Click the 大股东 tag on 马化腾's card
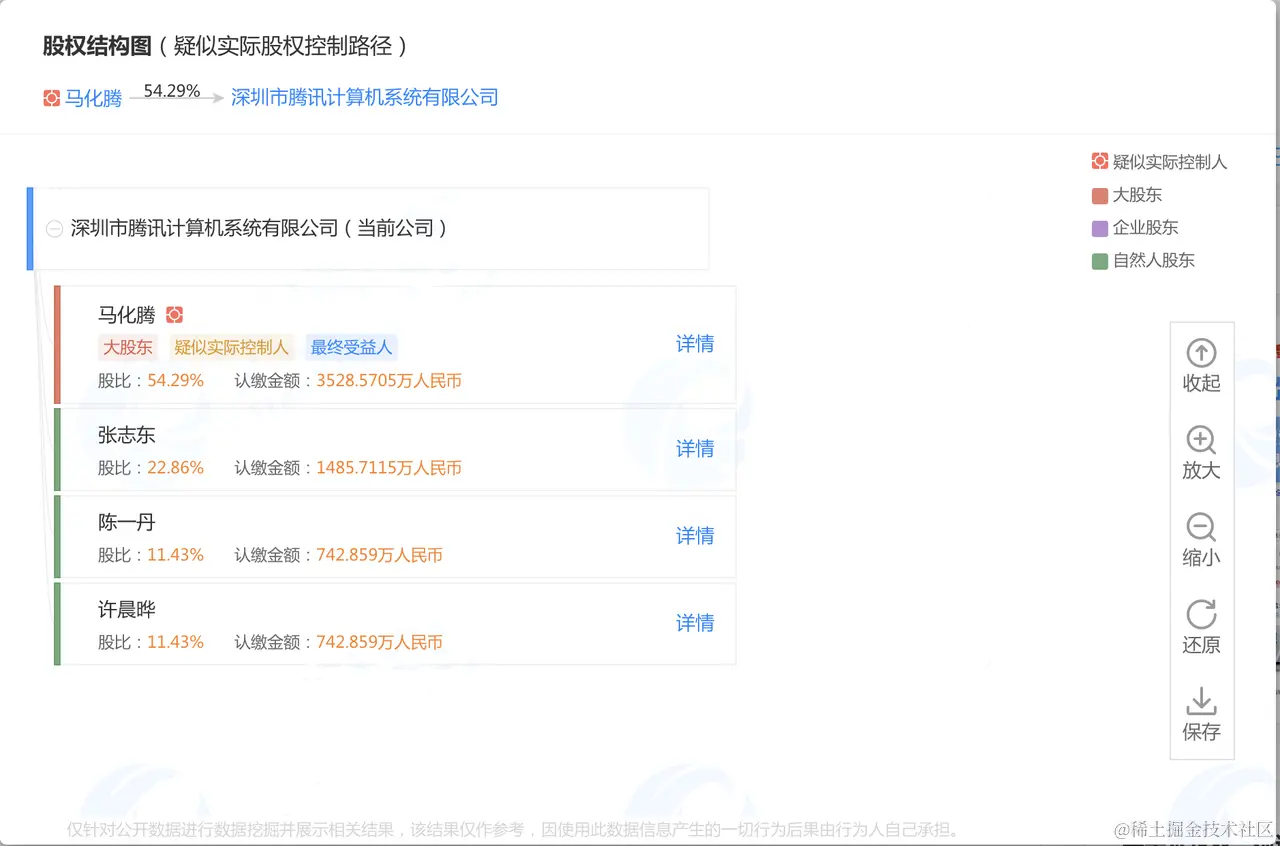Image resolution: width=1280 pixels, height=846 pixels. (128, 347)
